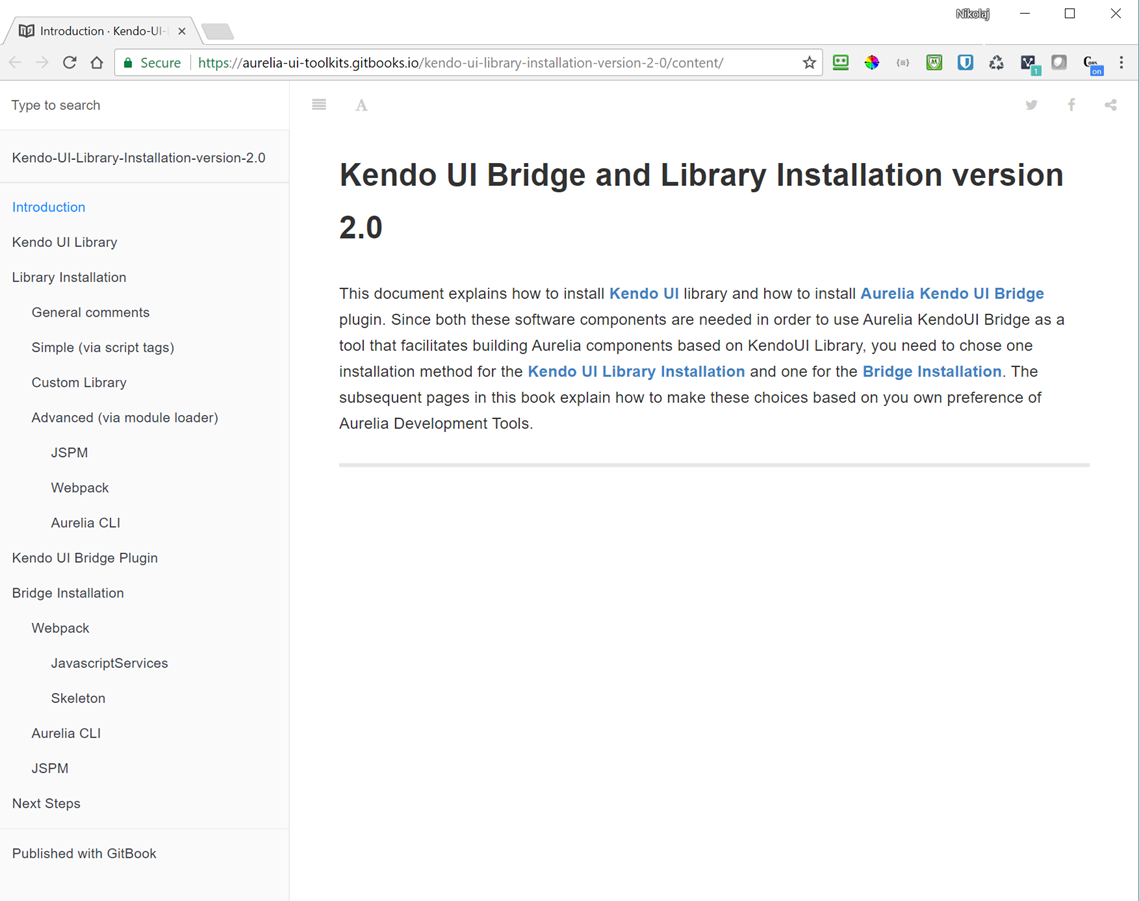Screen dimensions: 1139x901
Task: Share page via Facebook icon
Action: click(x=1071, y=105)
